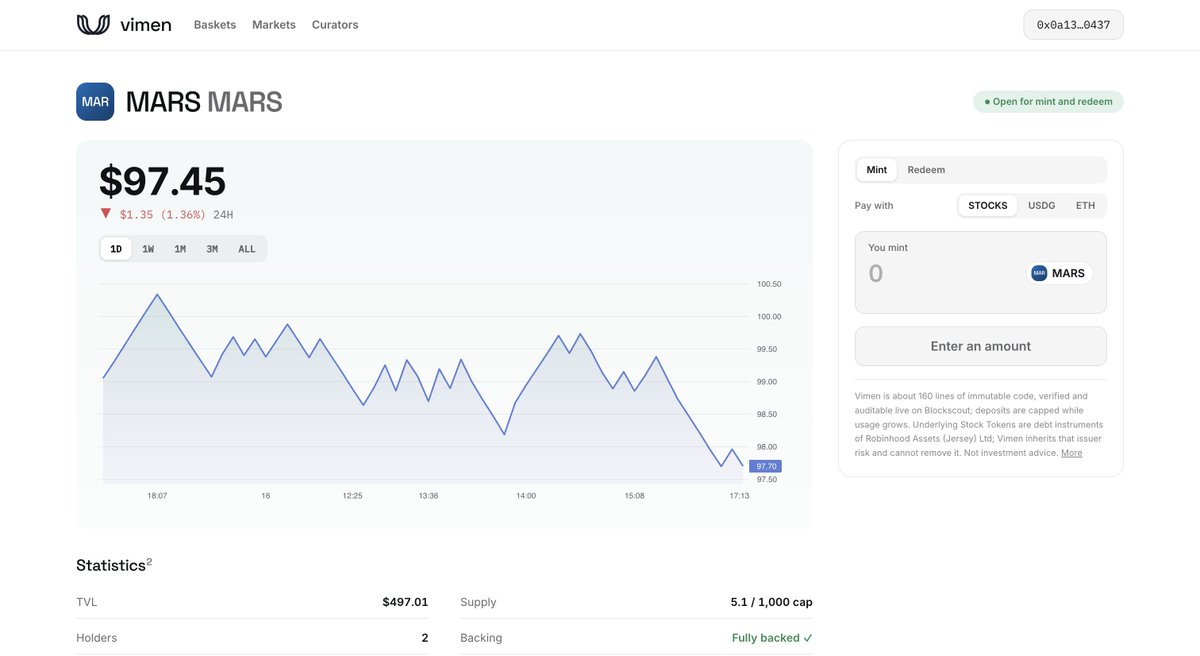Click the Holders value 2
Image resolution: width=1200 pixels, height=656 pixels.
pyautogui.click(x=425, y=638)
